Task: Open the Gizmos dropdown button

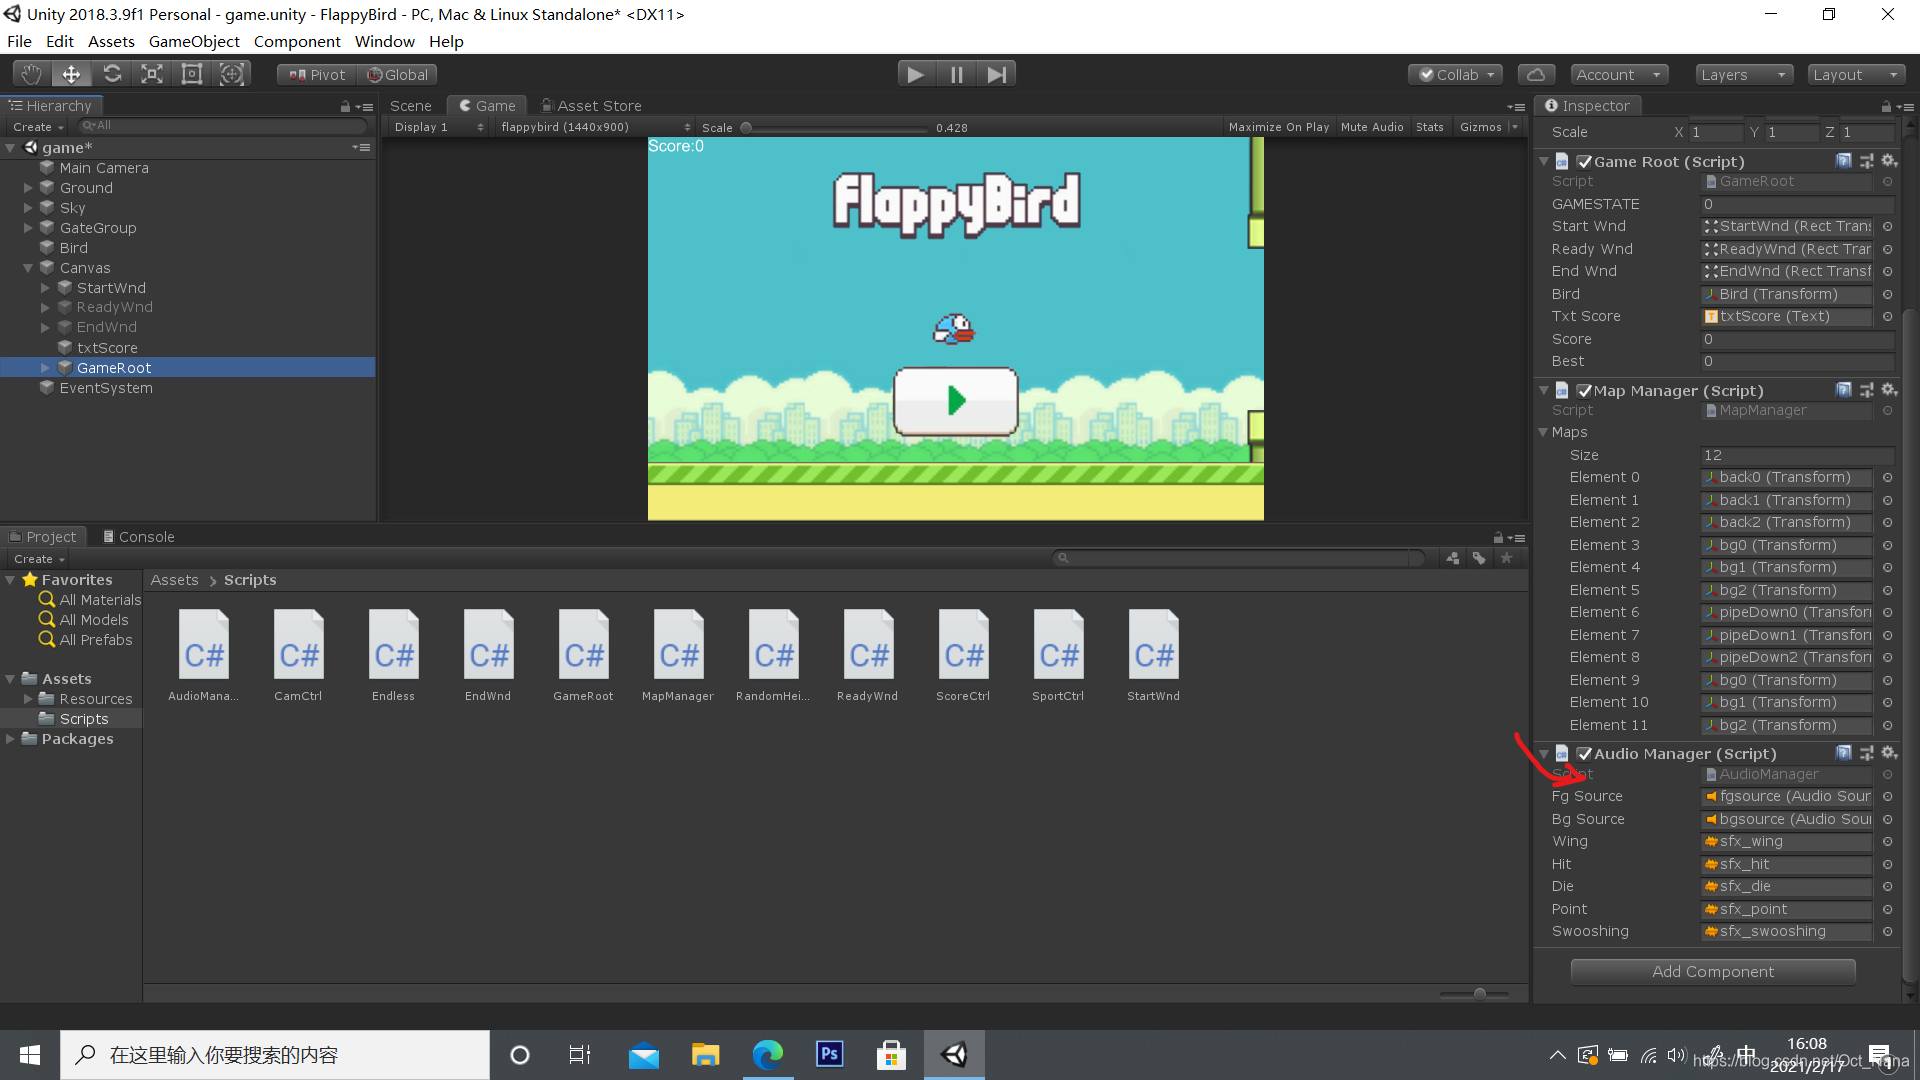Action: coord(1487,127)
